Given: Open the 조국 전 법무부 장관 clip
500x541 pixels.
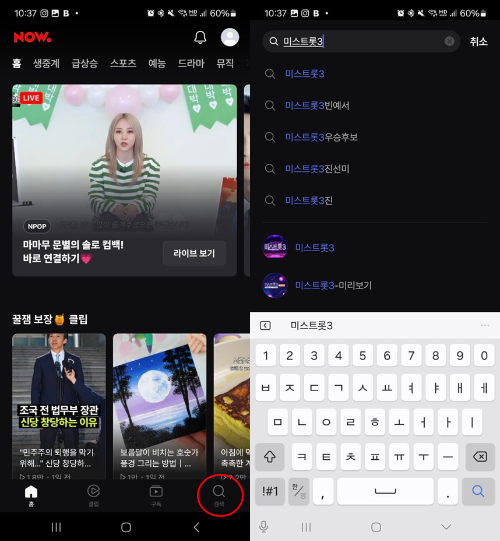Looking at the screenshot, I should pos(59,406).
